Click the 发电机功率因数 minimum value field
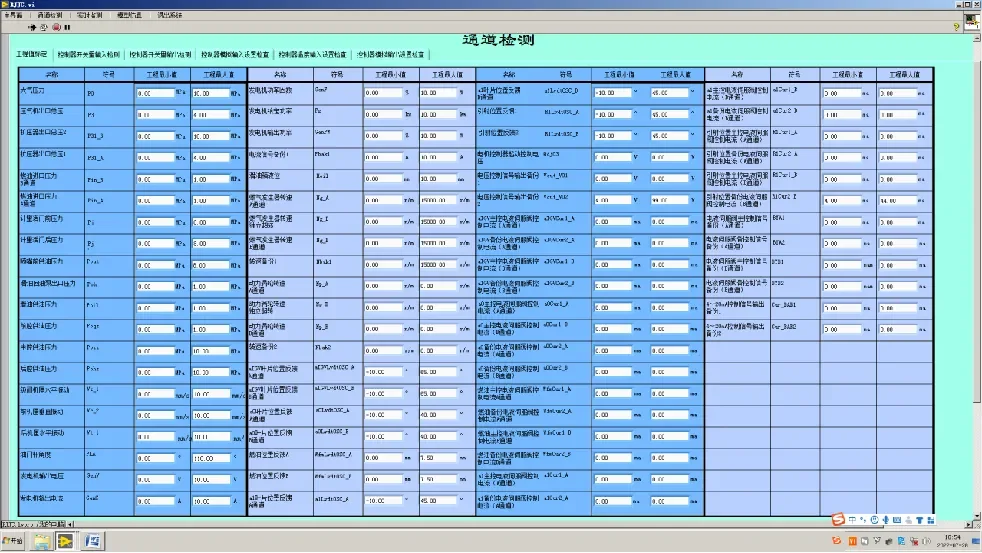Viewport: 982px width, 553px height. pyautogui.click(x=383, y=93)
